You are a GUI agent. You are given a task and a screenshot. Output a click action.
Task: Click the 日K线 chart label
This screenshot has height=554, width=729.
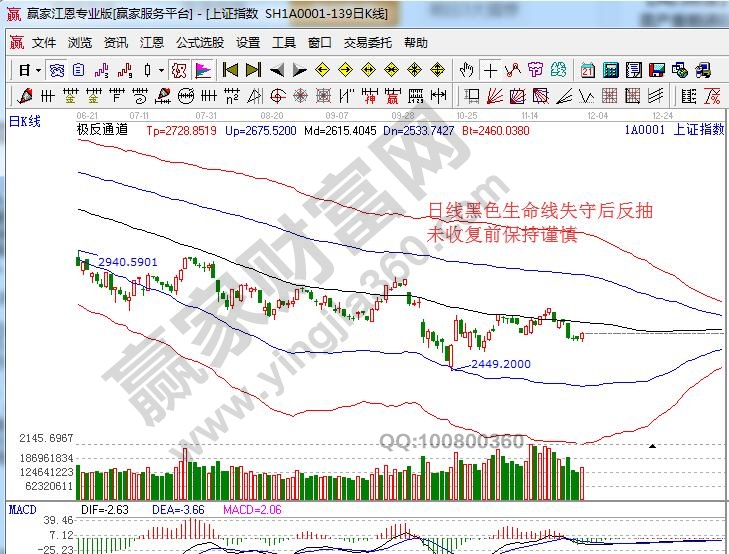(25, 122)
